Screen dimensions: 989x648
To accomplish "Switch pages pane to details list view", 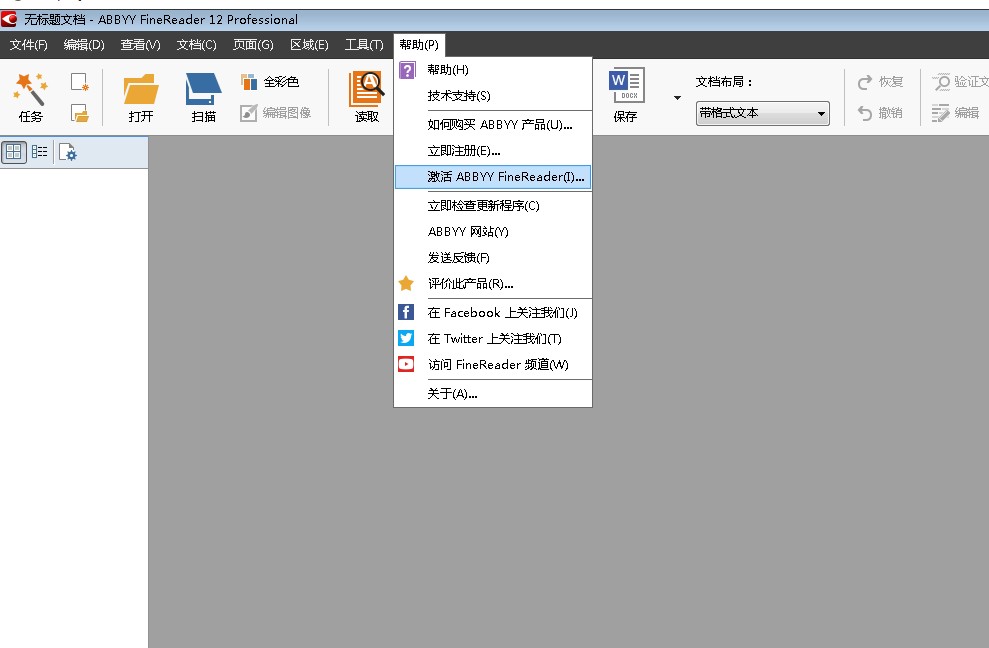I will click(40, 151).
